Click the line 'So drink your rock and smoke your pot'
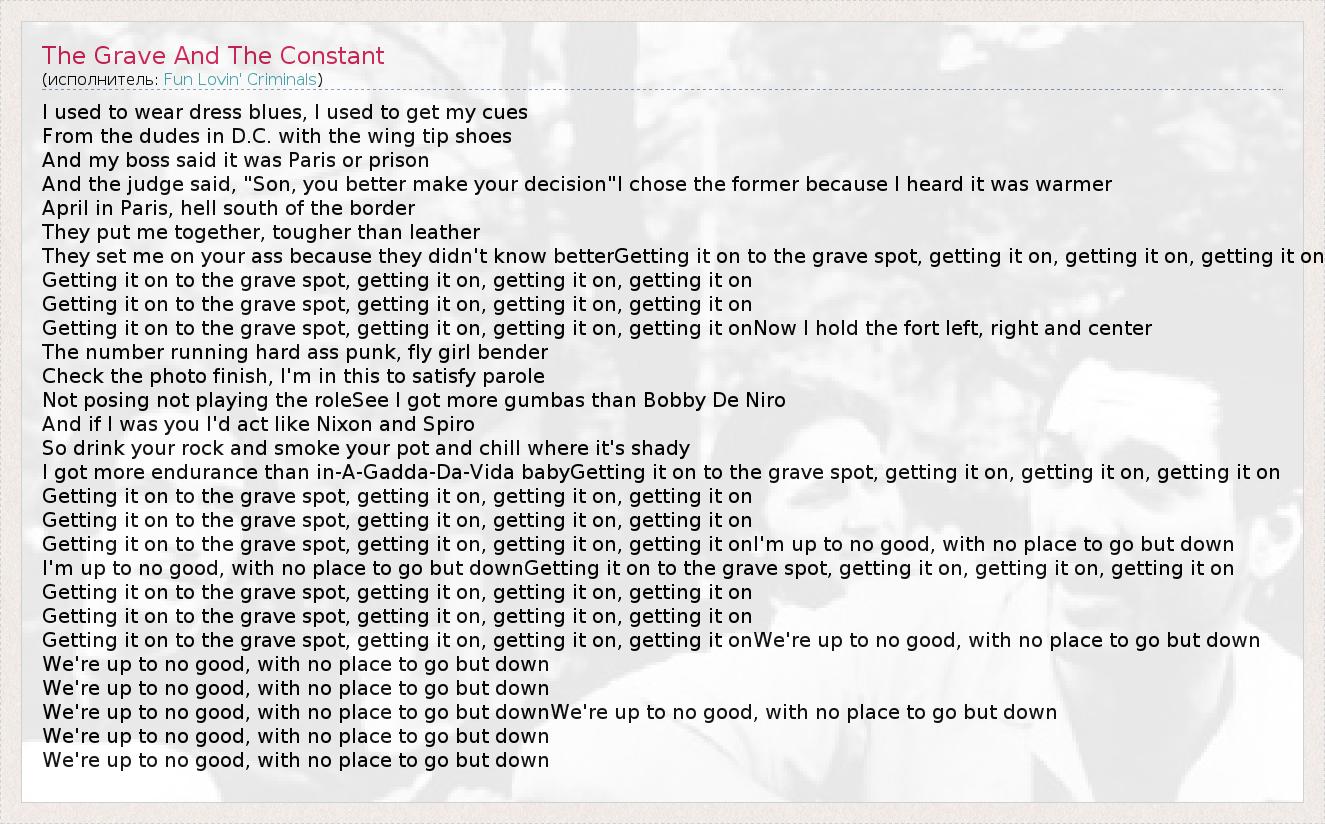 (x=366, y=448)
